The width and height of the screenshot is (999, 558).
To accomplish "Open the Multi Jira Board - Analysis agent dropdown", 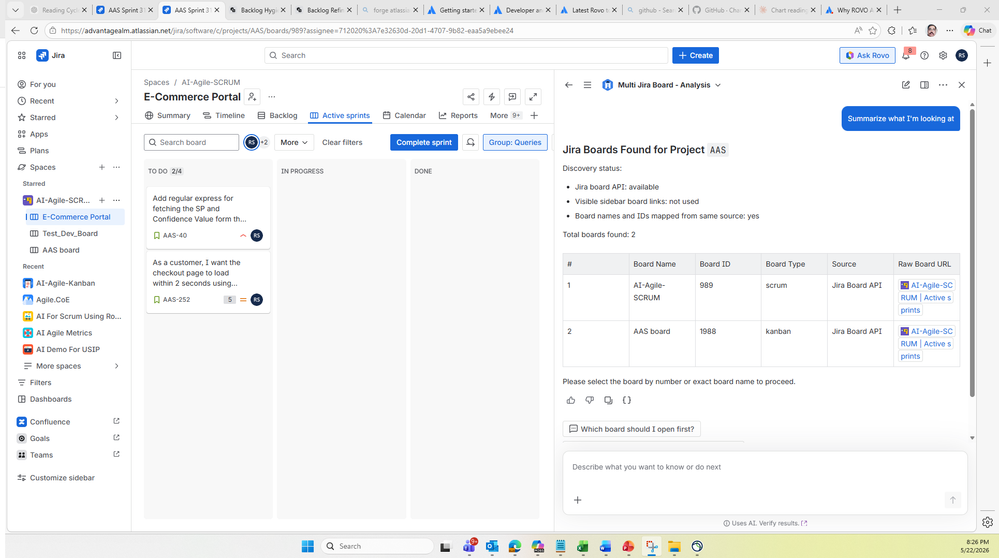I will click(661, 85).
